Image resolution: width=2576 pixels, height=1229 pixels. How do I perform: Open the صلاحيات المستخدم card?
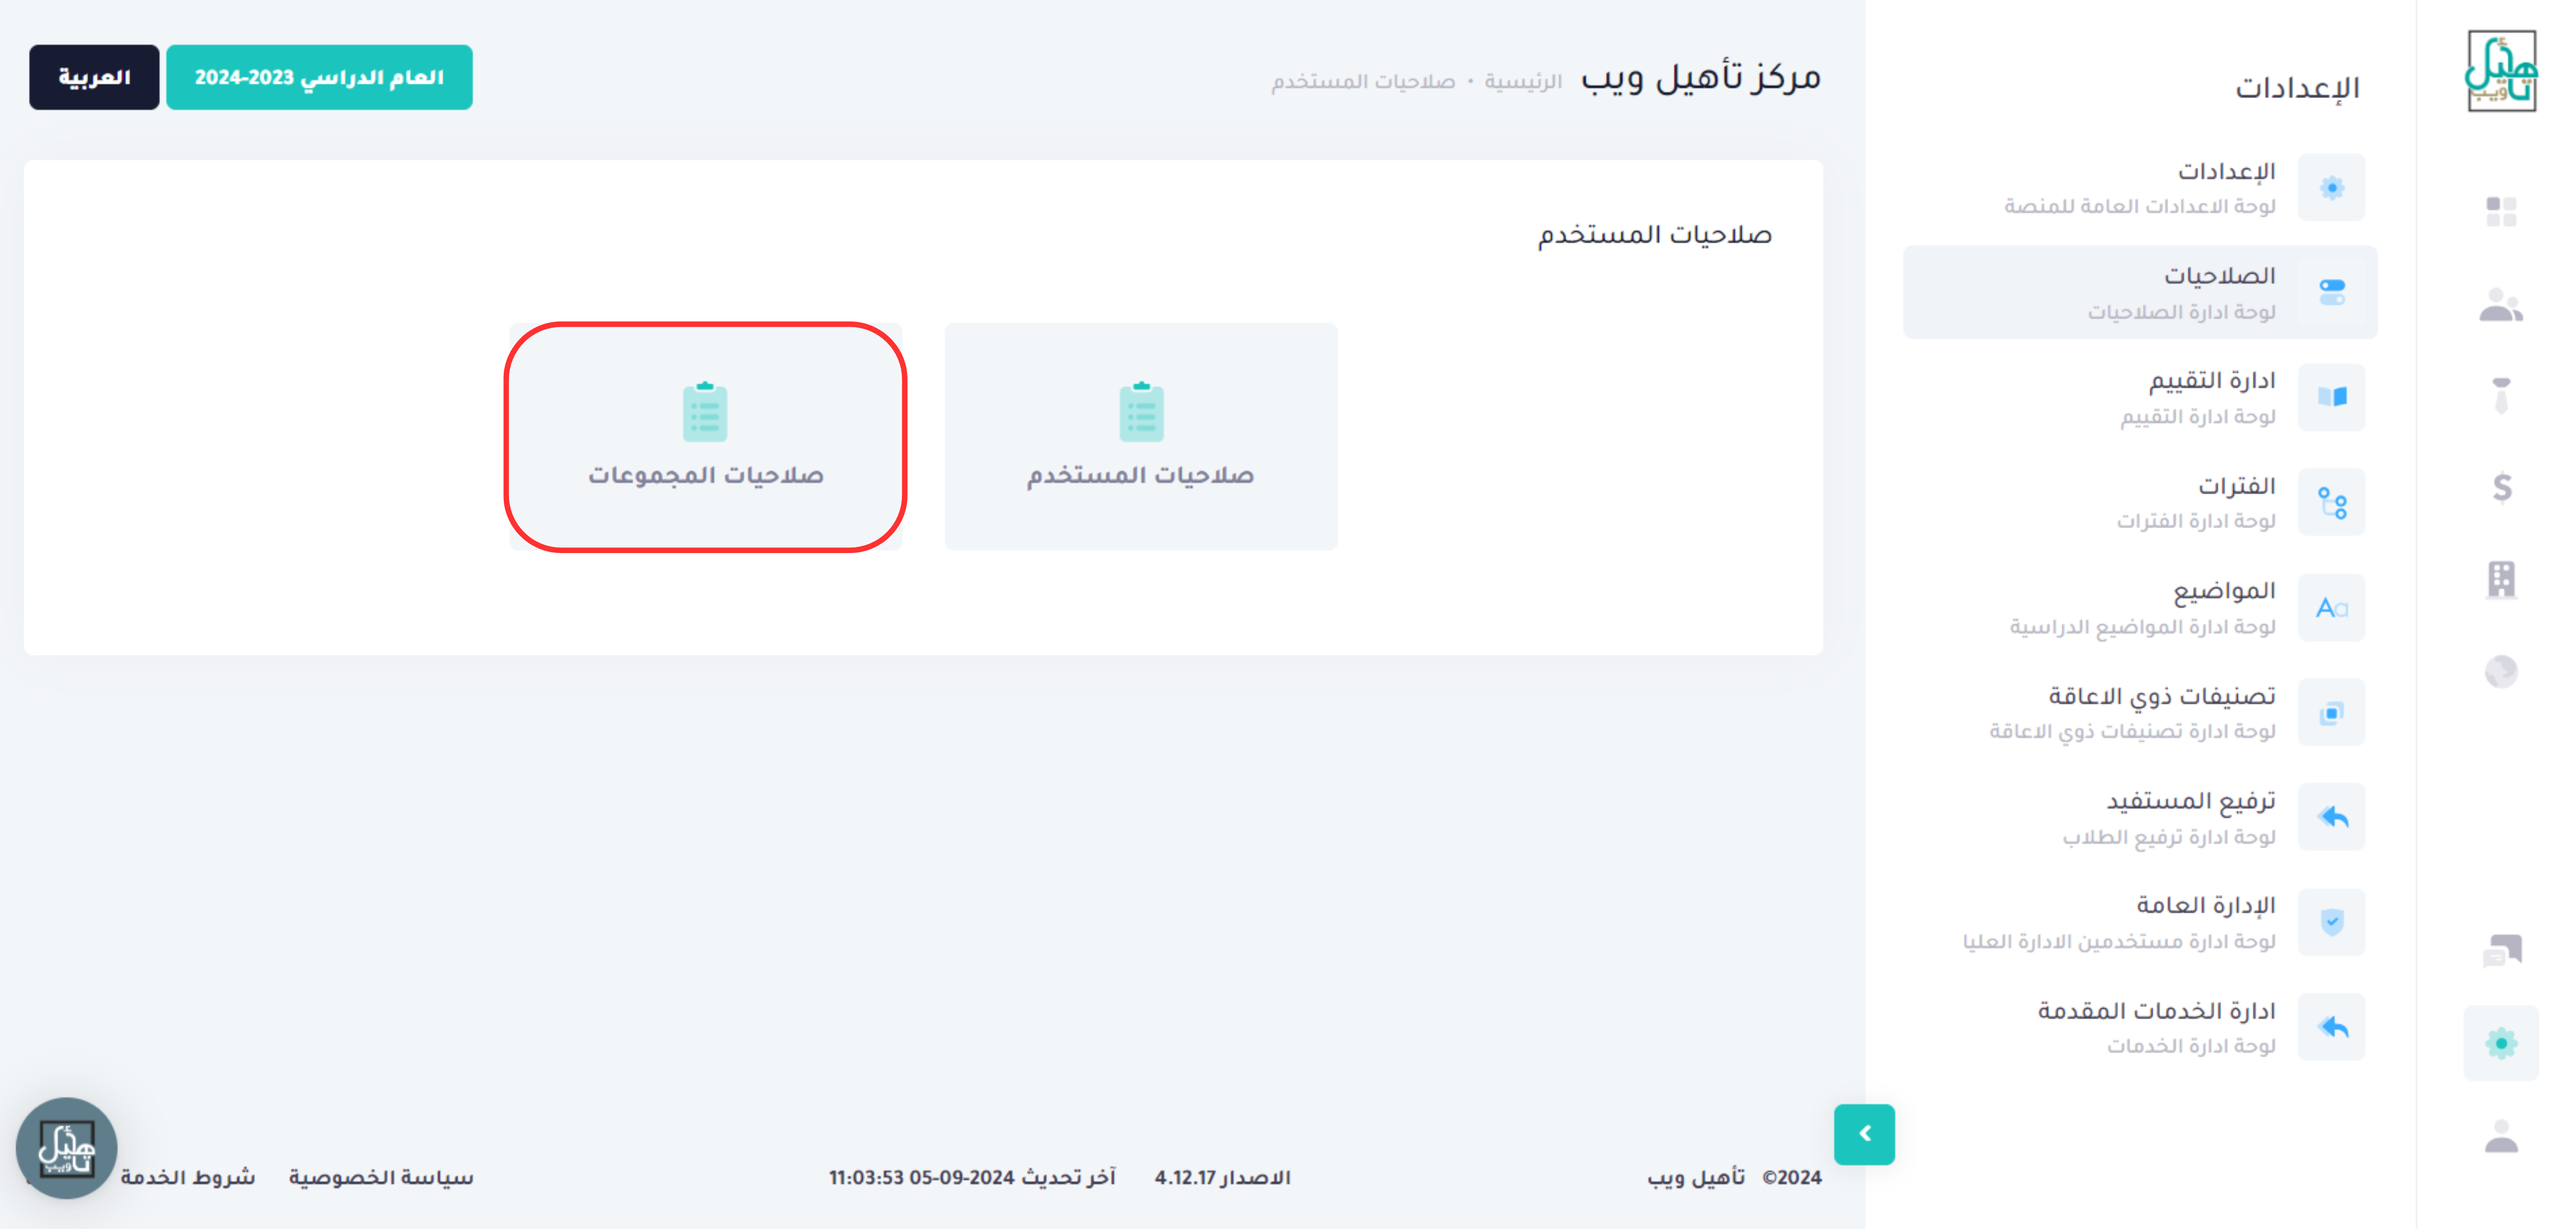point(1141,436)
